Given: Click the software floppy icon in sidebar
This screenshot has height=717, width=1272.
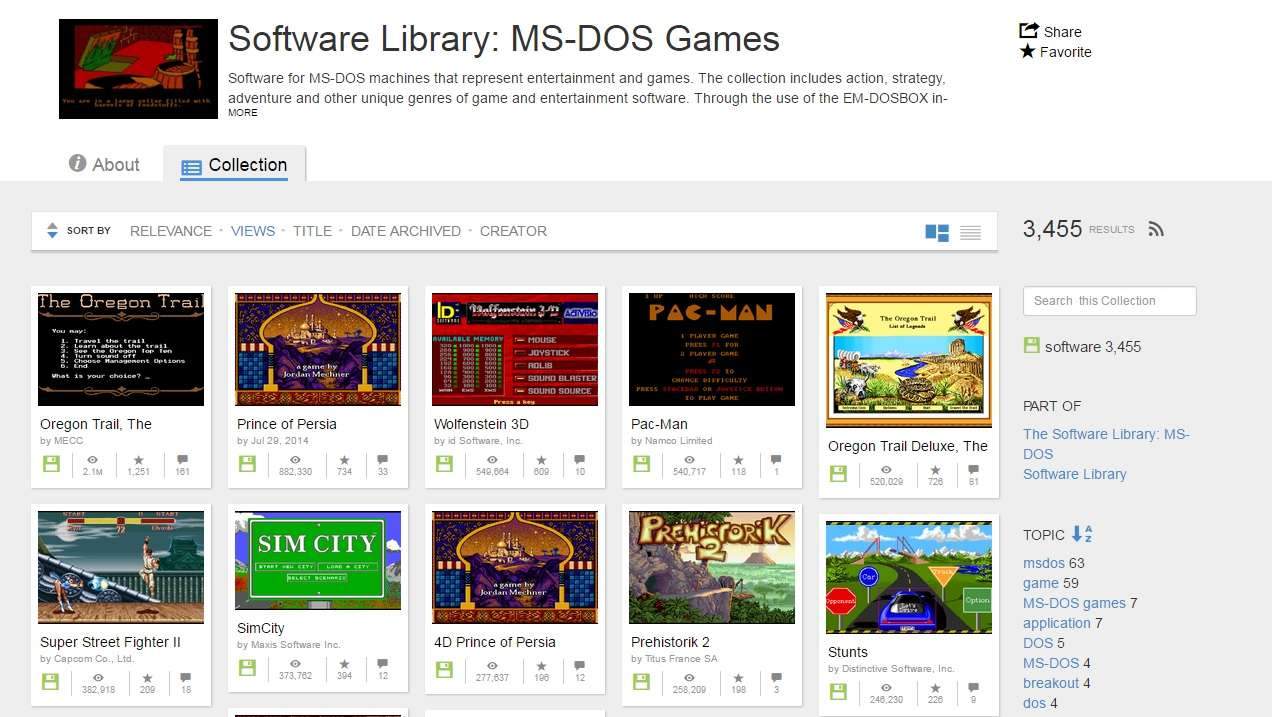Looking at the screenshot, I should pyautogui.click(x=1032, y=345).
